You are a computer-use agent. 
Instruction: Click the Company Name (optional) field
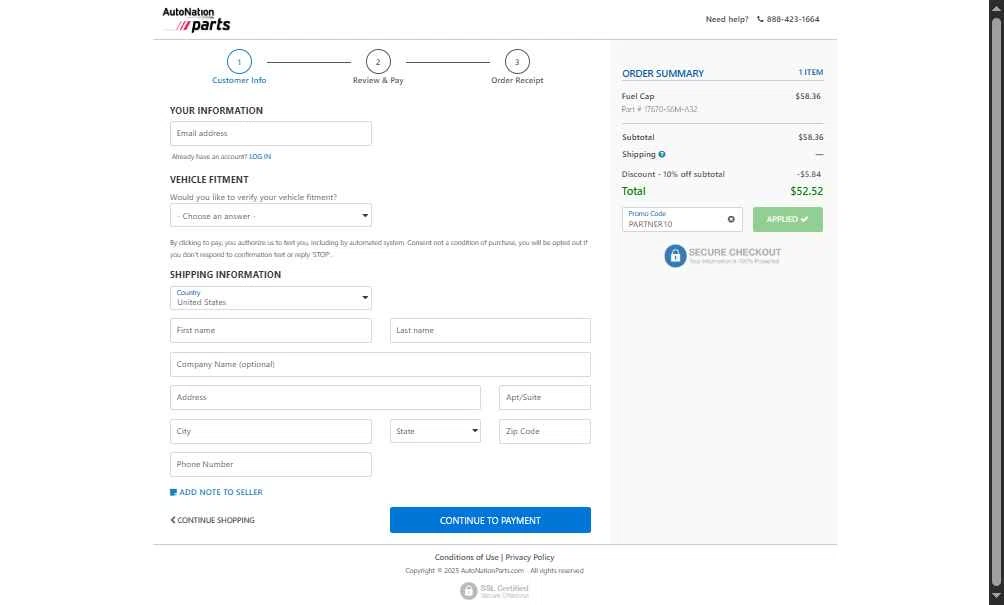coord(380,364)
